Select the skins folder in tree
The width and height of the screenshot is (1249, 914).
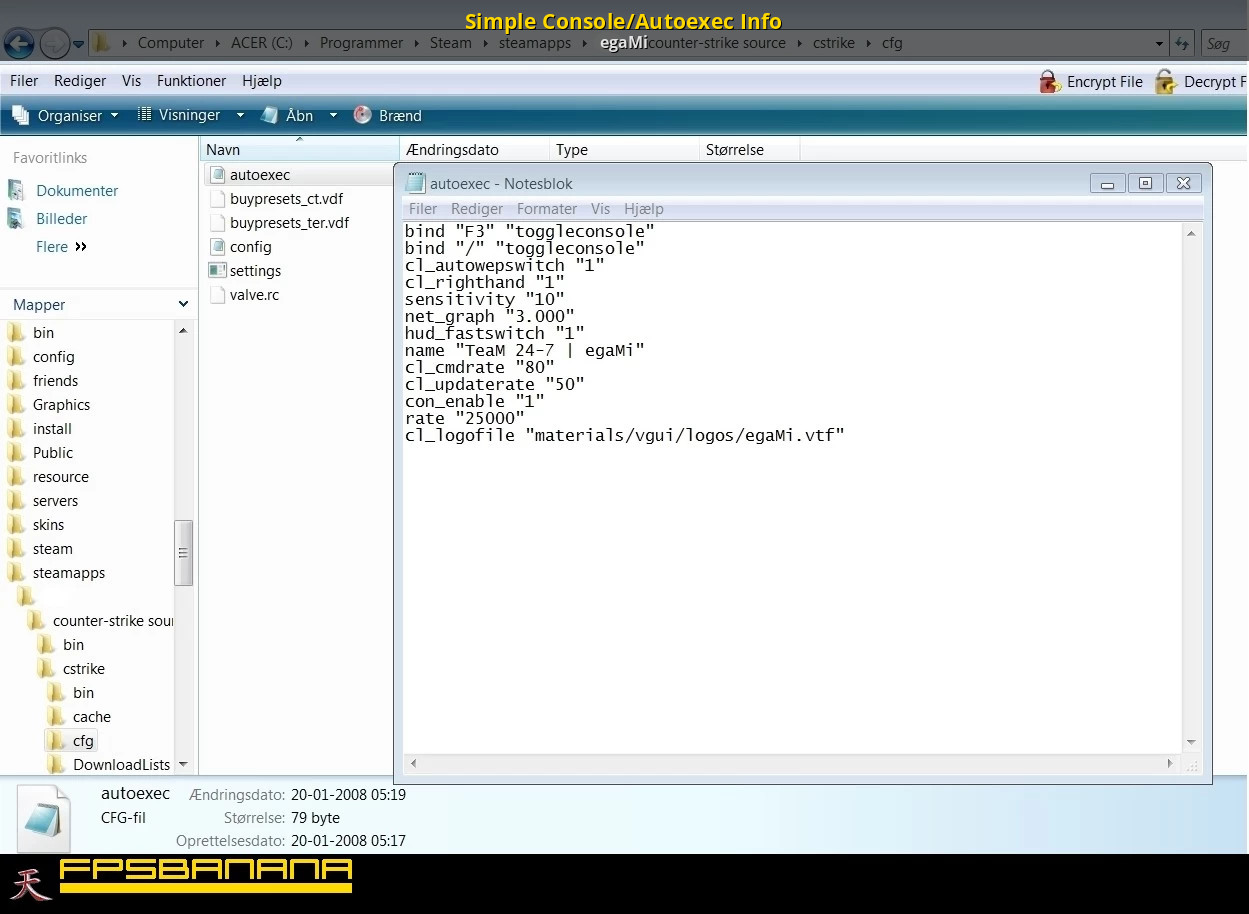click(x=48, y=525)
